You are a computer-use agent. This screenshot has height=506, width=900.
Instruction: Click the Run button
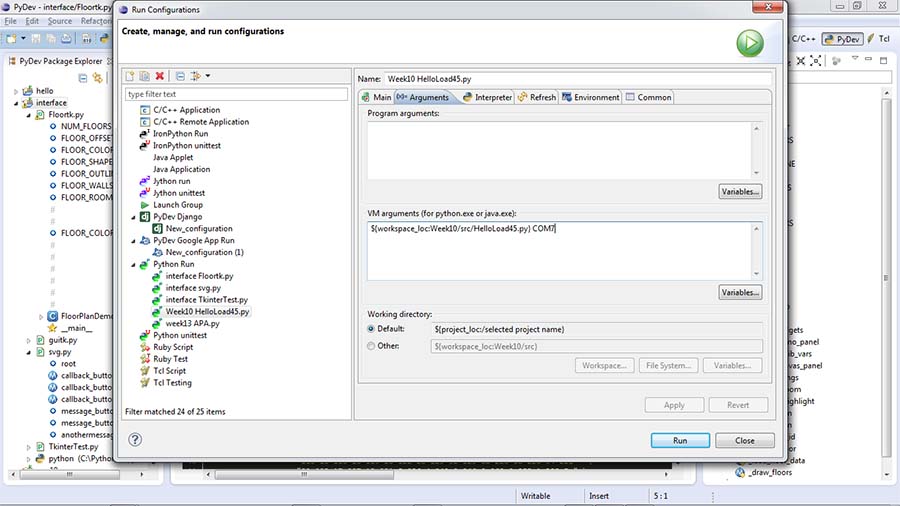coord(680,441)
